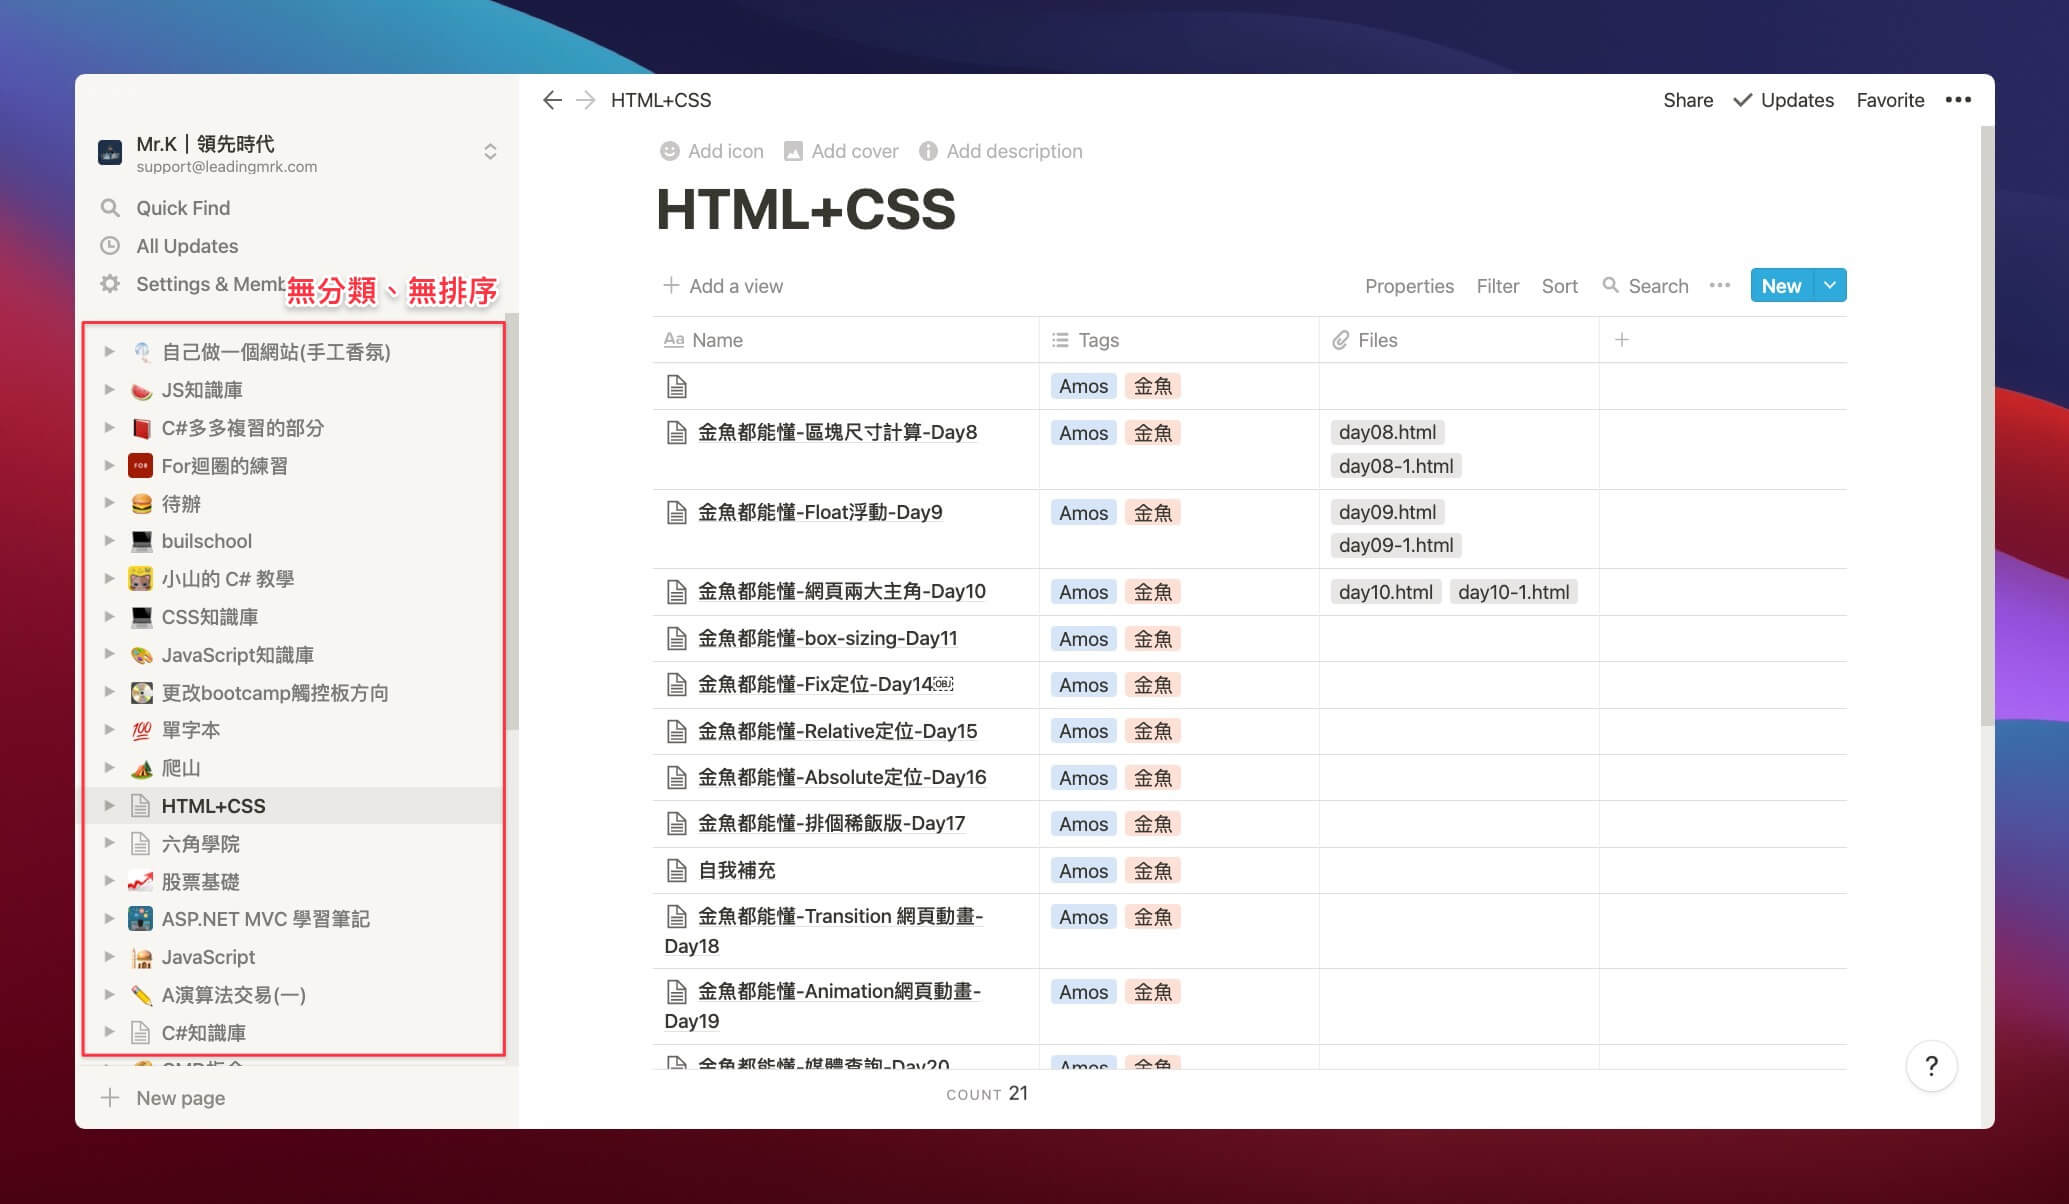Open the workspace switcher chevron
The height and width of the screenshot is (1204, 2069).
click(x=490, y=152)
